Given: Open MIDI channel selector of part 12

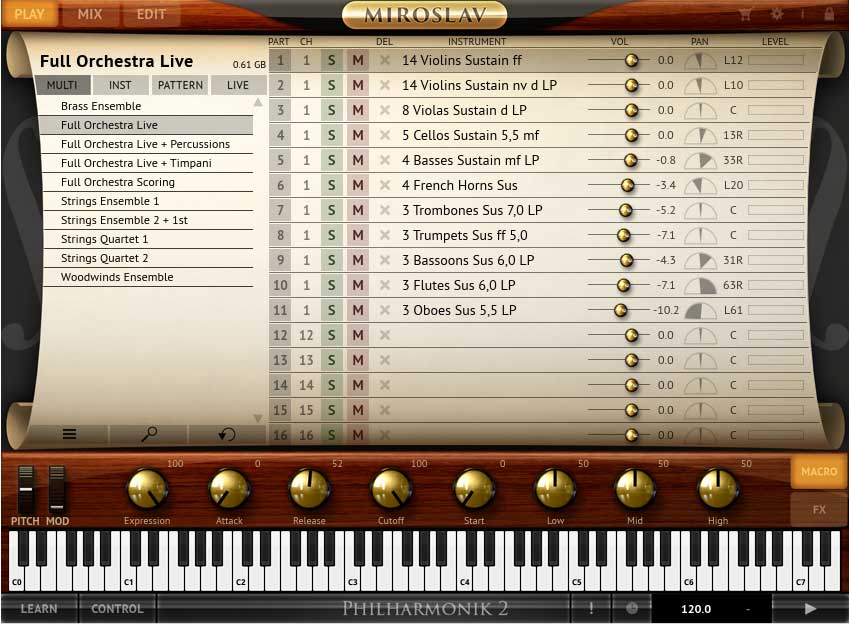Looking at the screenshot, I should click(306, 335).
